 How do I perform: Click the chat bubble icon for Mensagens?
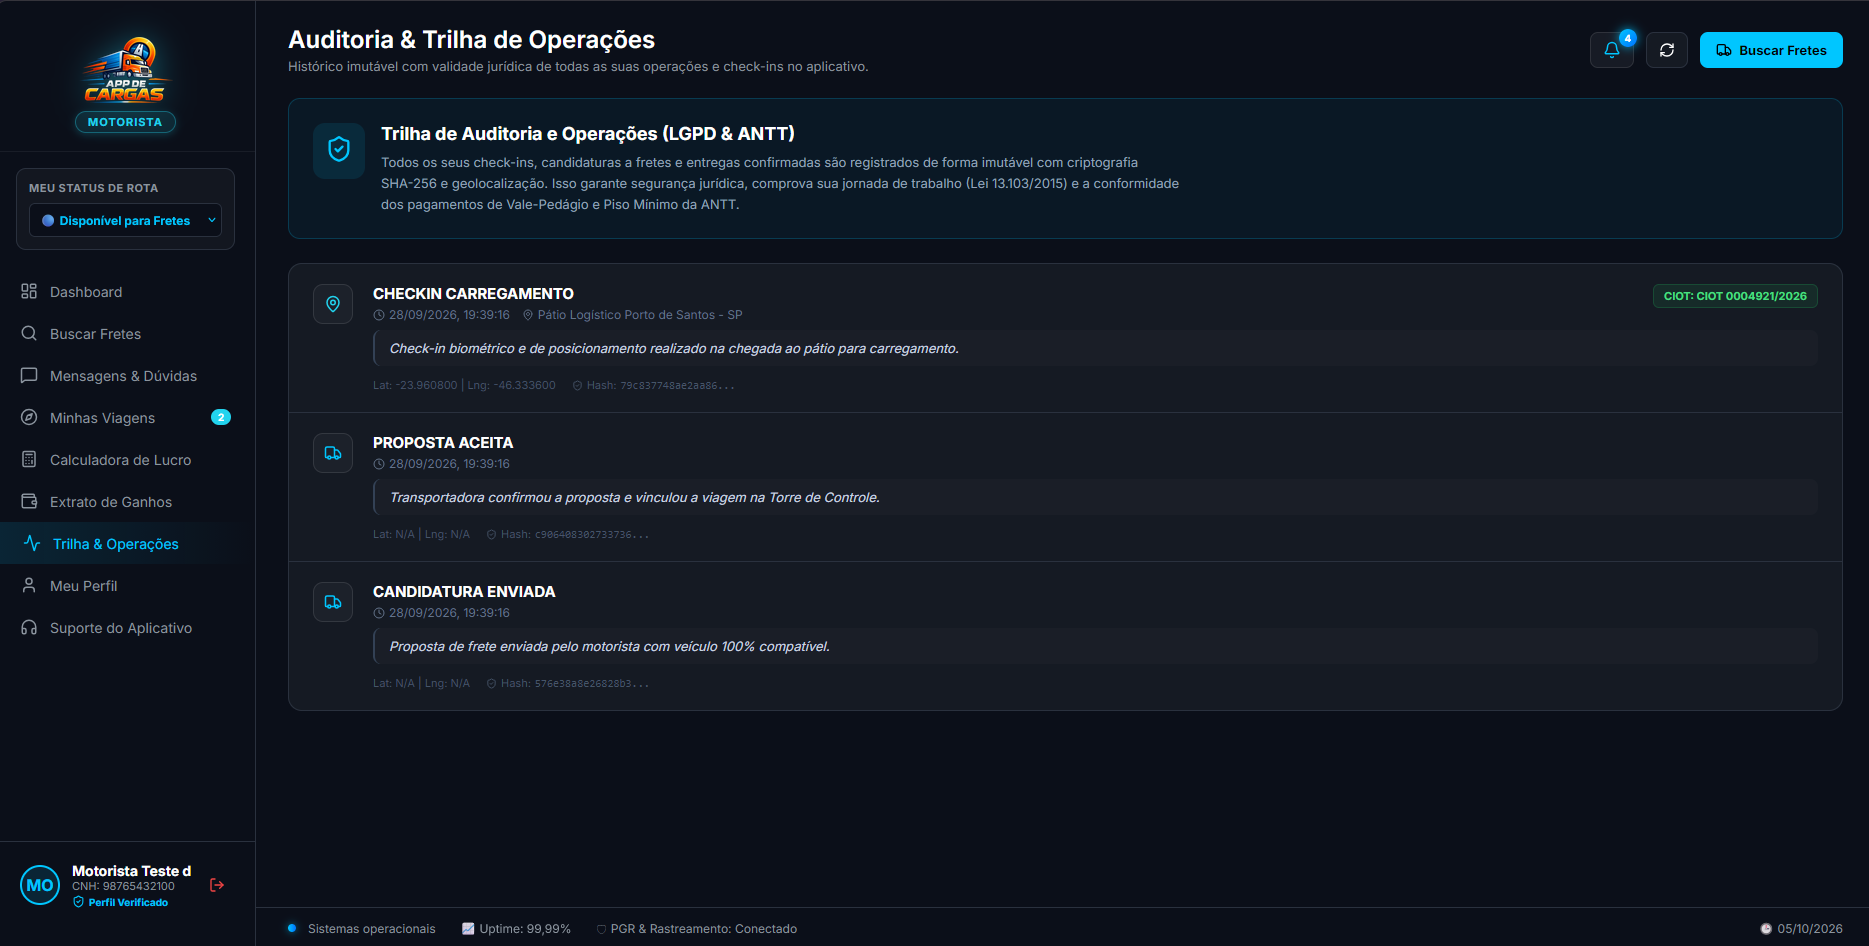coord(29,376)
